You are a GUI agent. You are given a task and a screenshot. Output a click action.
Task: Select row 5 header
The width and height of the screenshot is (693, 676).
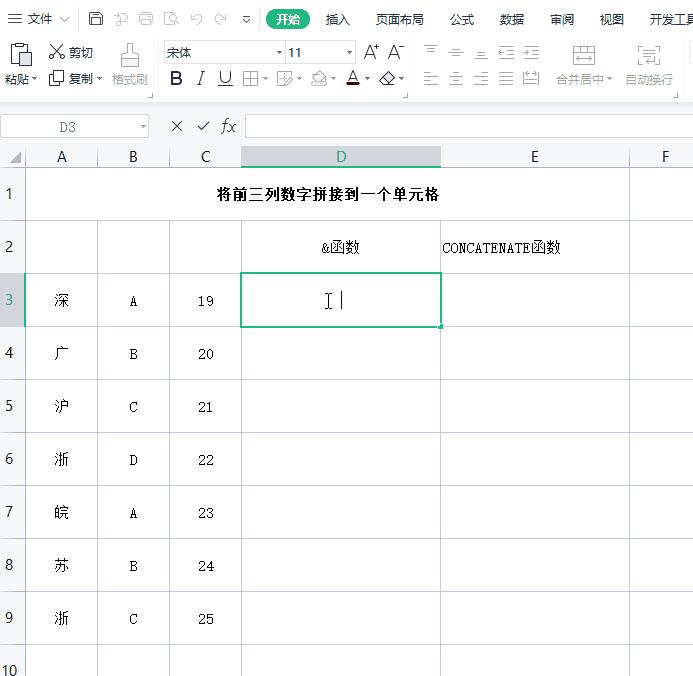click(x=12, y=406)
